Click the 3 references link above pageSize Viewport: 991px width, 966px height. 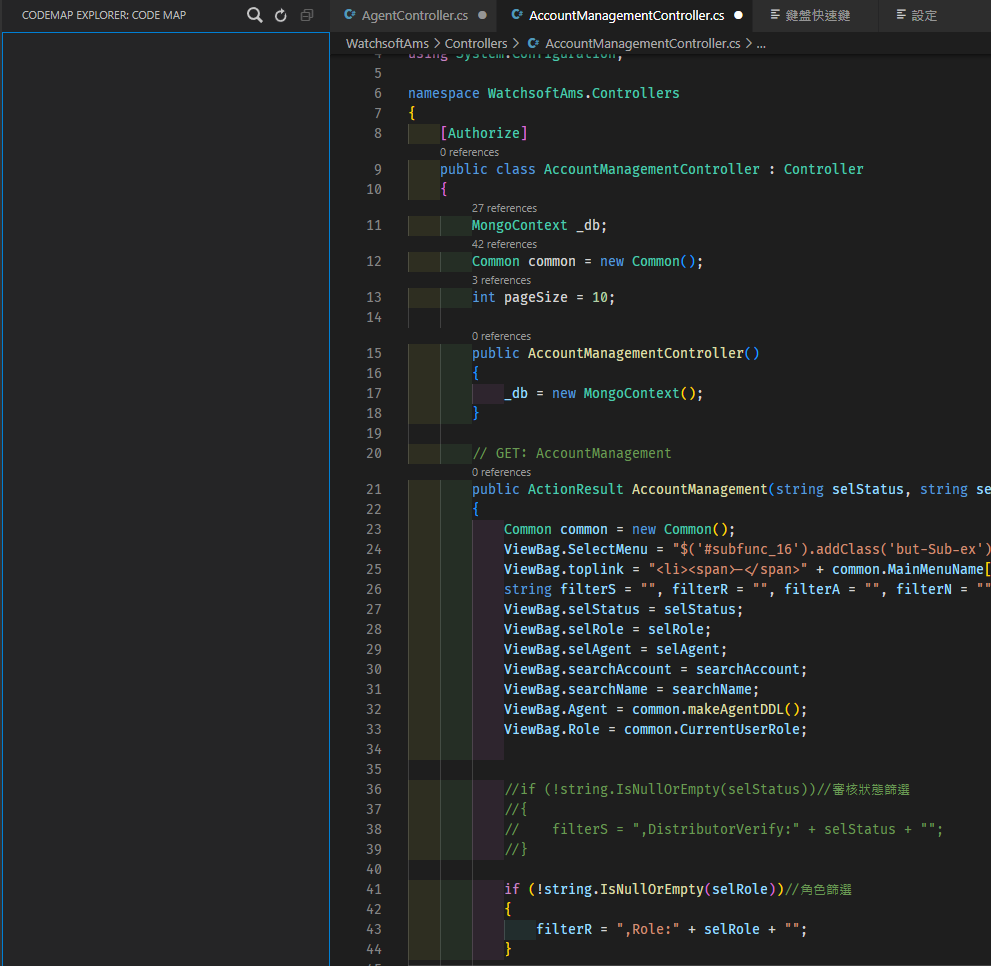tap(499, 279)
